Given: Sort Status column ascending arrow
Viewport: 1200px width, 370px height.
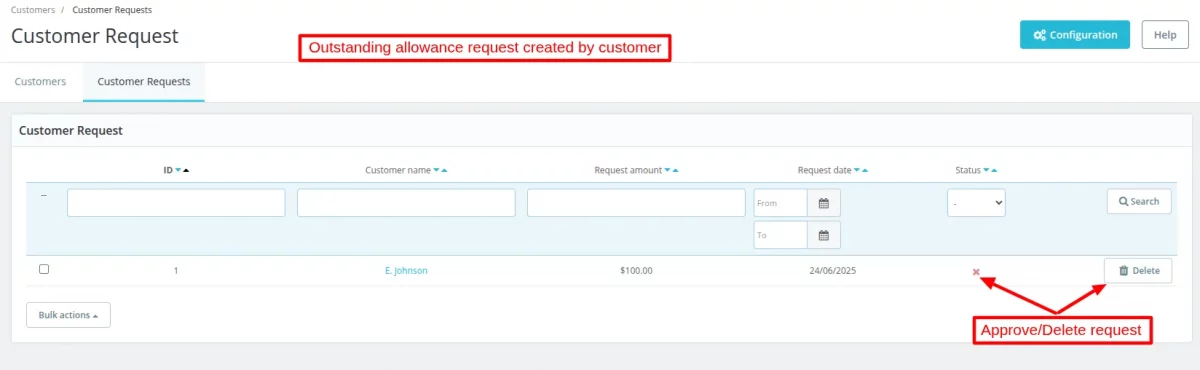Looking at the screenshot, I should coord(994,171).
